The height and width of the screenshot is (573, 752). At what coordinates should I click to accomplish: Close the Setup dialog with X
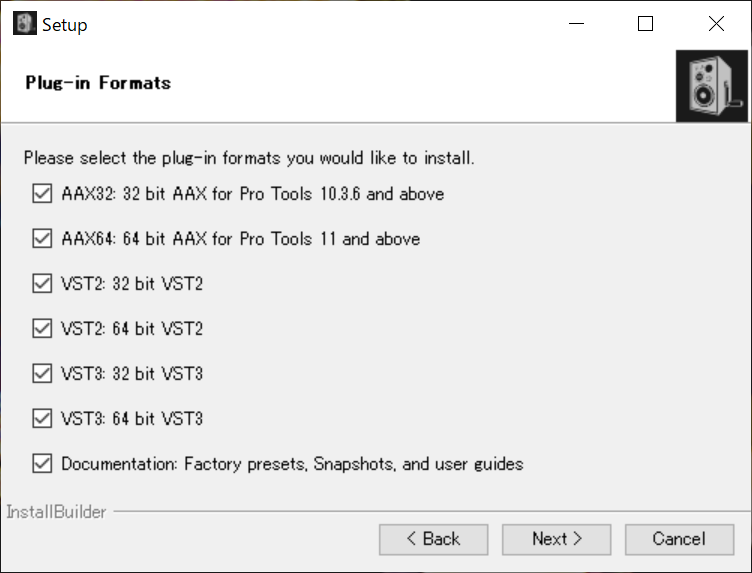point(716,24)
